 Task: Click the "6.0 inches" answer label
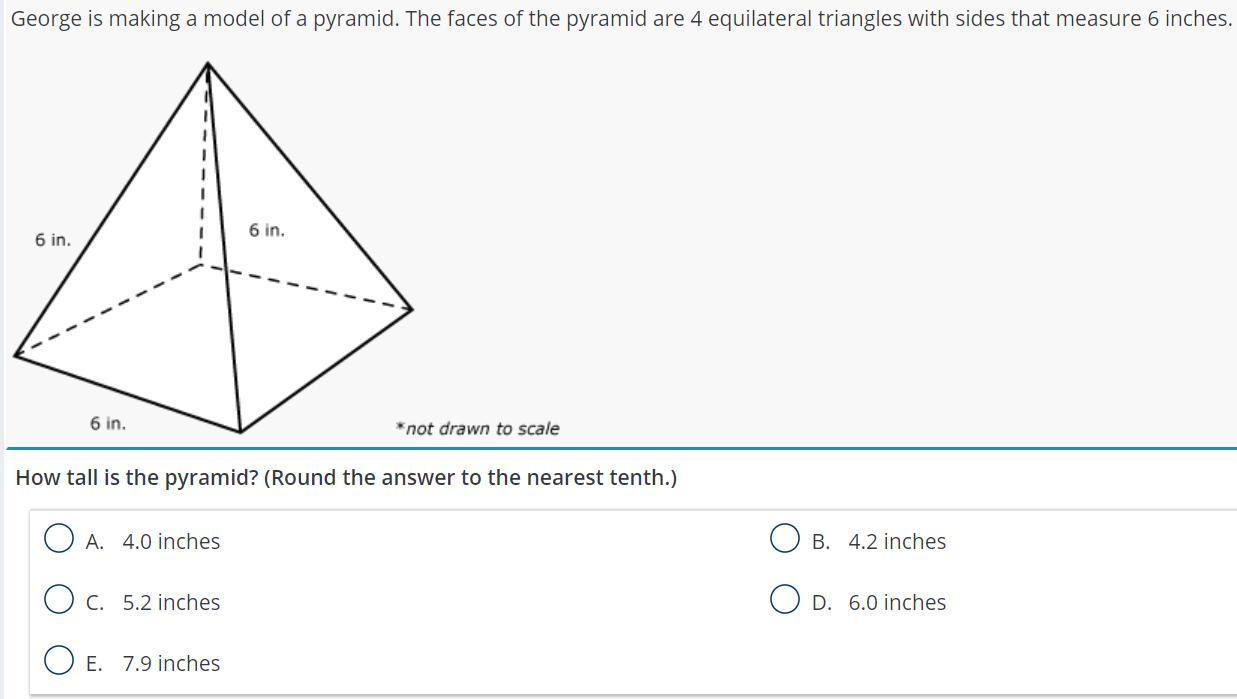(x=897, y=602)
